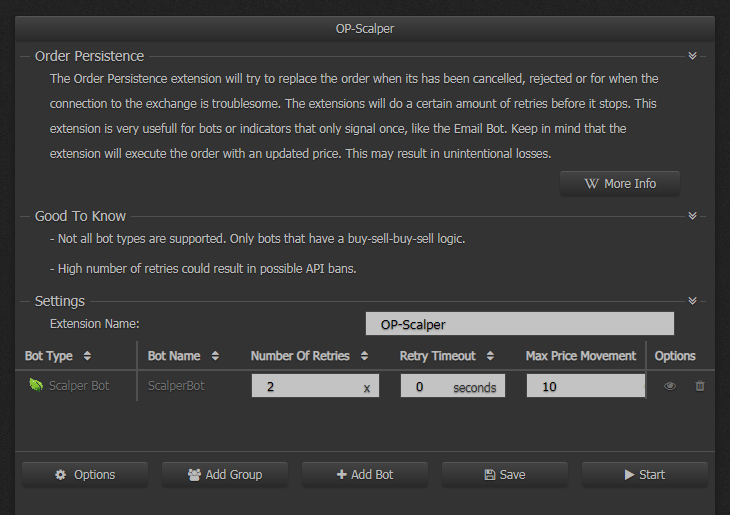Open the More Info wiki button
The image size is (730, 515).
[x=620, y=183]
